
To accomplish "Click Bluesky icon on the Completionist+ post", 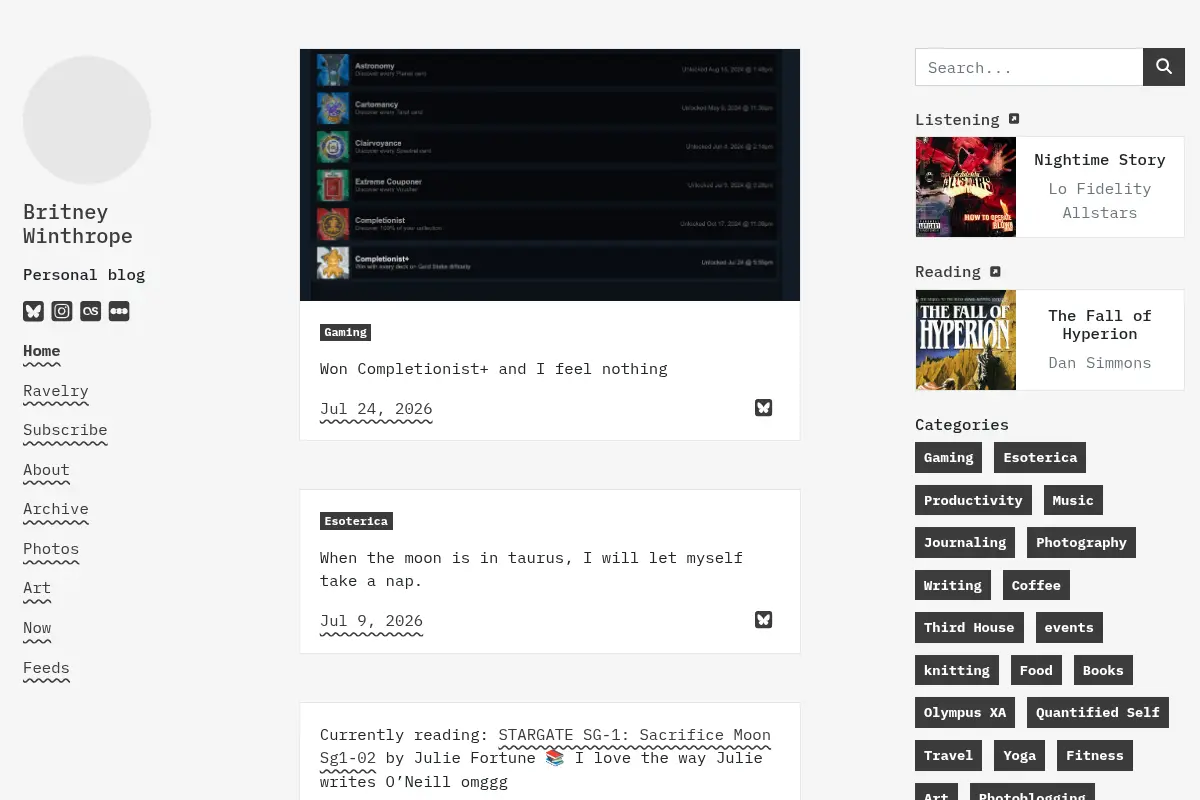I will coord(764,407).
